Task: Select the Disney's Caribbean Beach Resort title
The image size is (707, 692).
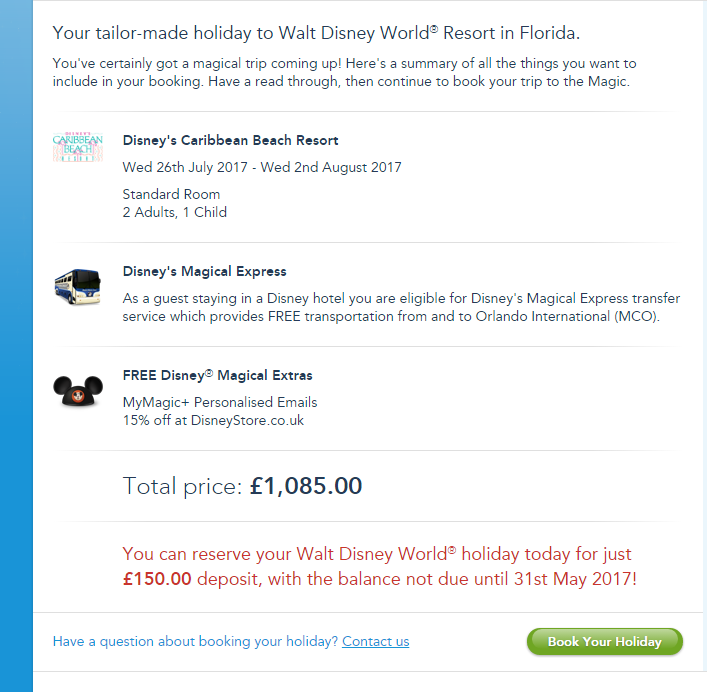Action: click(230, 140)
